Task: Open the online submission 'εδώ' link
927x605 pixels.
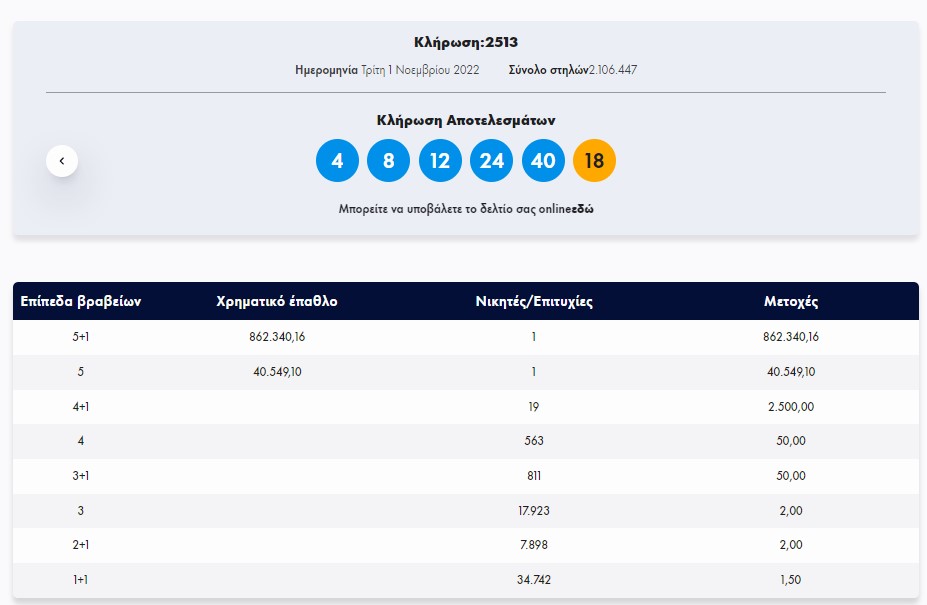Action: coord(582,210)
